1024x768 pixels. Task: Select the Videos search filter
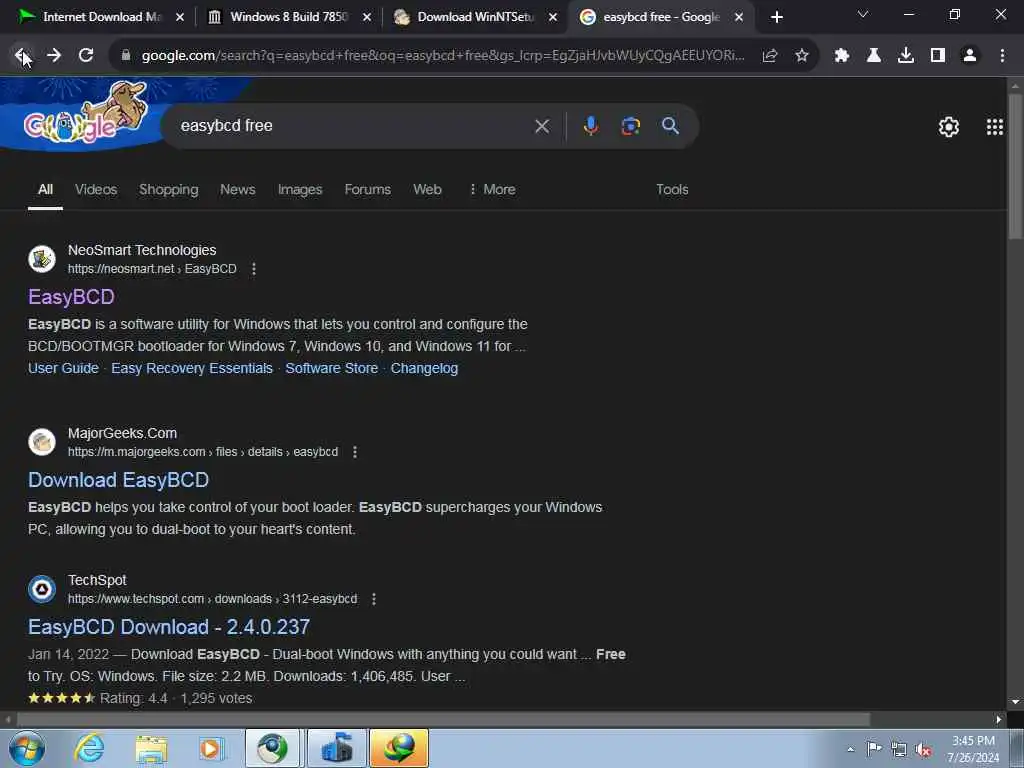[x=96, y=189]
